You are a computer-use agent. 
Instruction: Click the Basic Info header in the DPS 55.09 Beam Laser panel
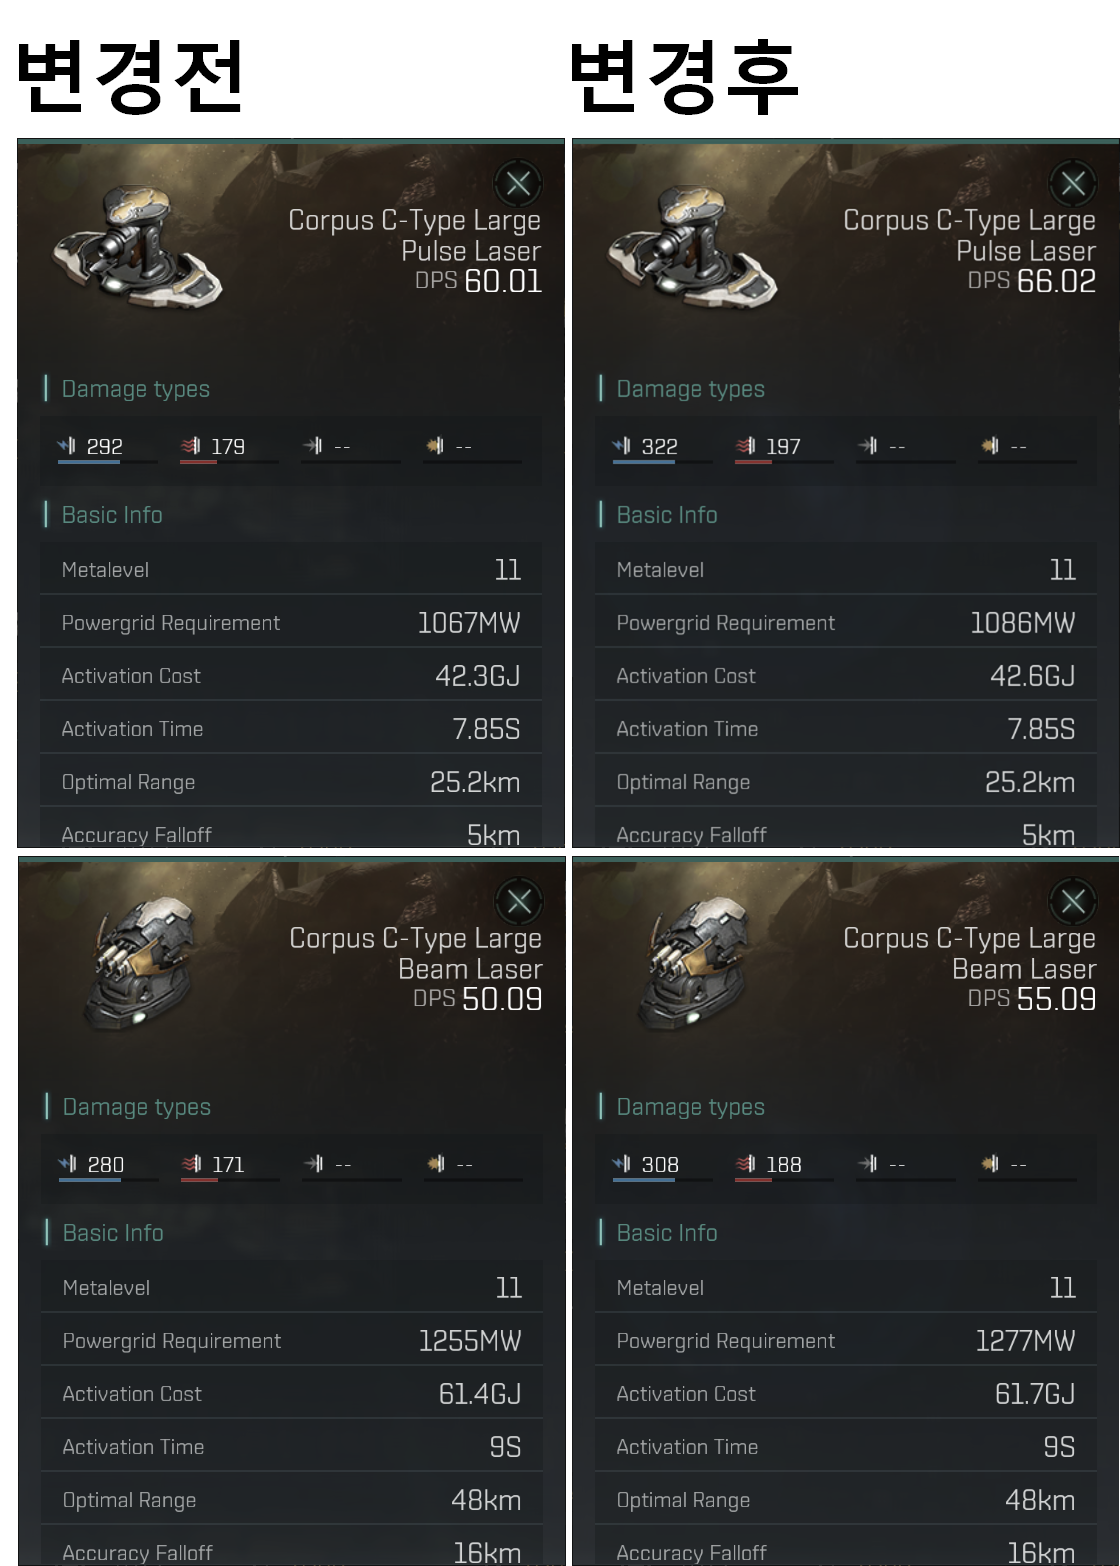tap(667, 1233)
